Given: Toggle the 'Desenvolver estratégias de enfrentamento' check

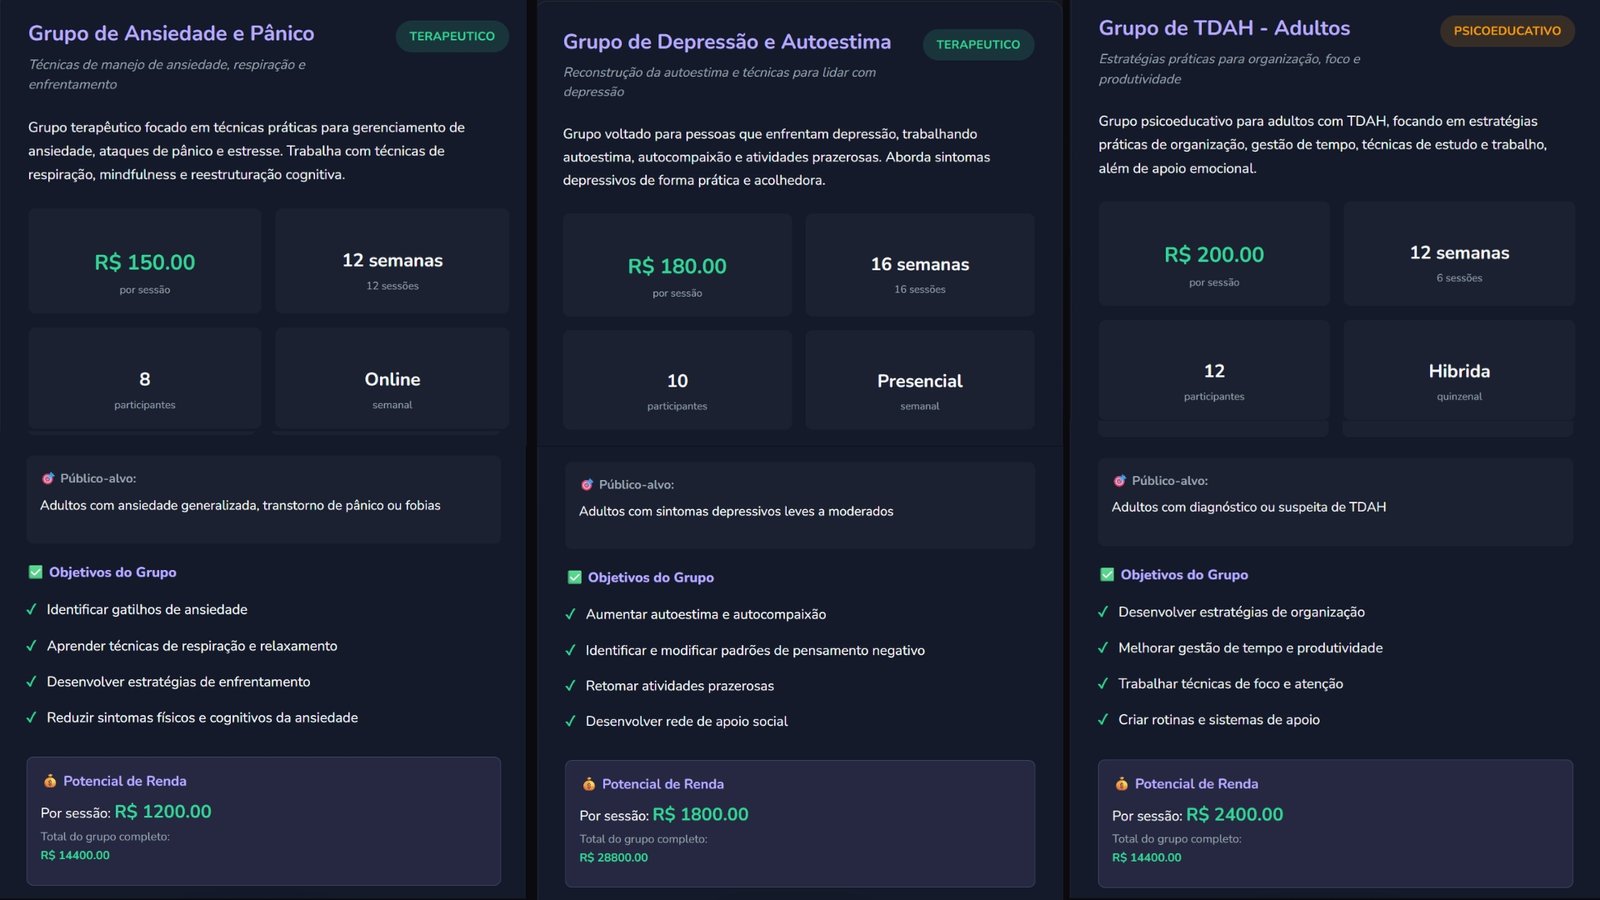Looking at the screenshot, I should 33,682.
